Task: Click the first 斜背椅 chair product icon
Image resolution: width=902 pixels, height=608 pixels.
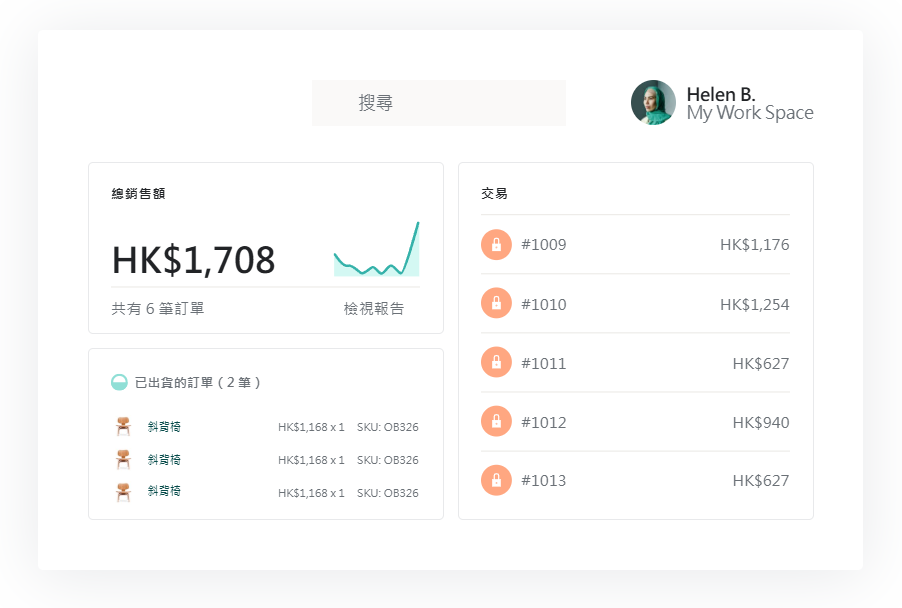Action: (124, 425)
